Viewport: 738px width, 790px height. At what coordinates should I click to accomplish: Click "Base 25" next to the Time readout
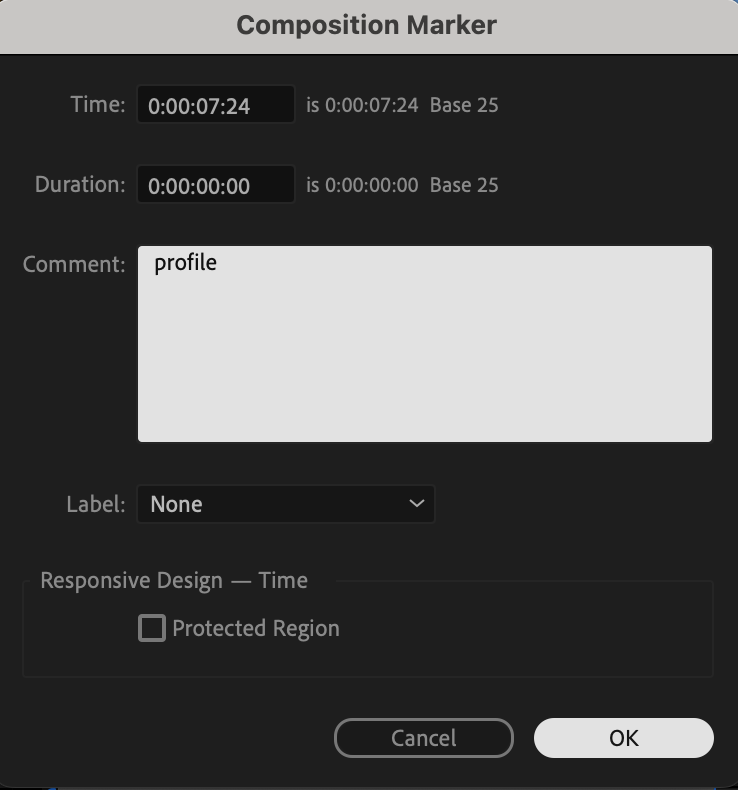click(464, 105)
